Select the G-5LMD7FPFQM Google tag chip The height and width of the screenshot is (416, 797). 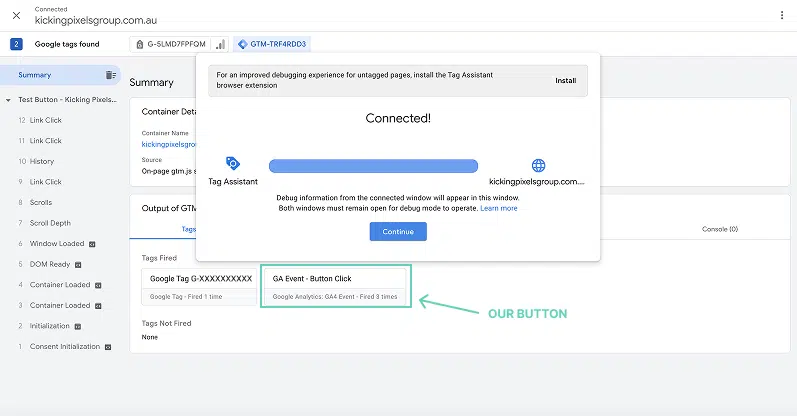pyautogui.click(x=171, y=44)
